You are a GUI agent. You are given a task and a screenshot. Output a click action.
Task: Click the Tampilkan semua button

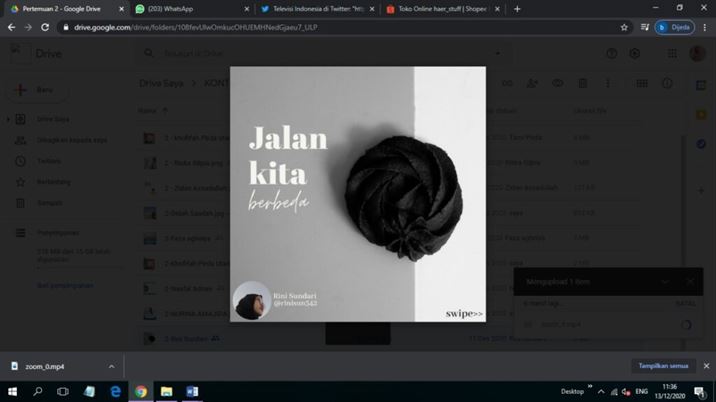[x=664, y=367]
